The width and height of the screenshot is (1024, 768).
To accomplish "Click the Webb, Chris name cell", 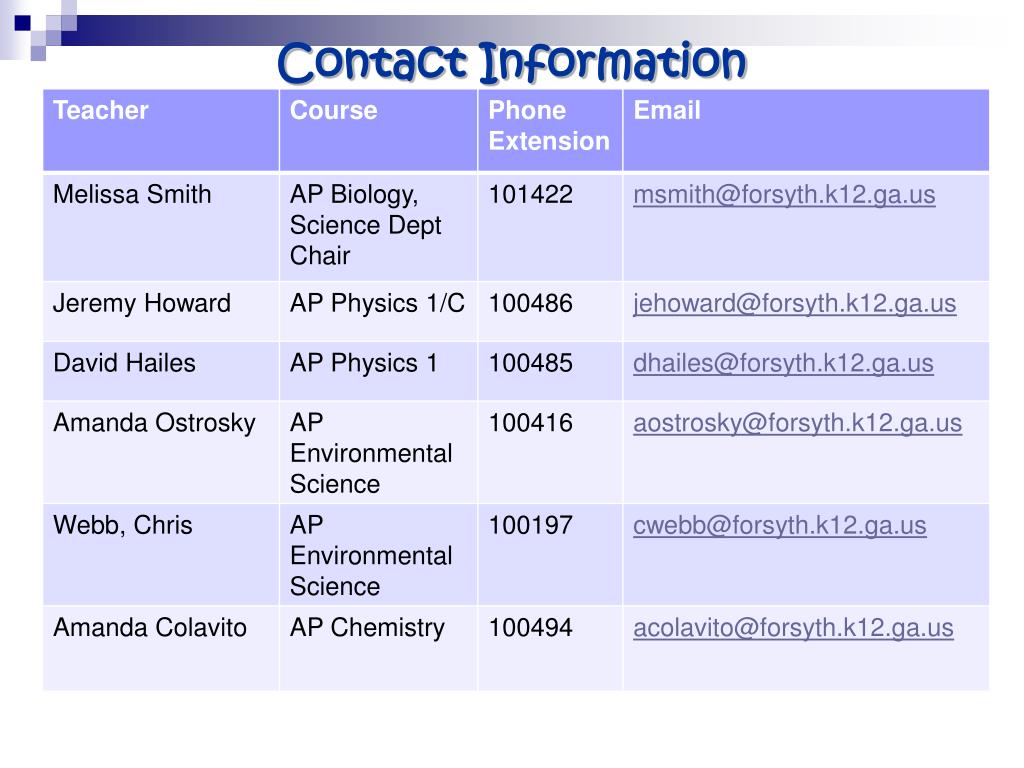I will pos(161,554).
